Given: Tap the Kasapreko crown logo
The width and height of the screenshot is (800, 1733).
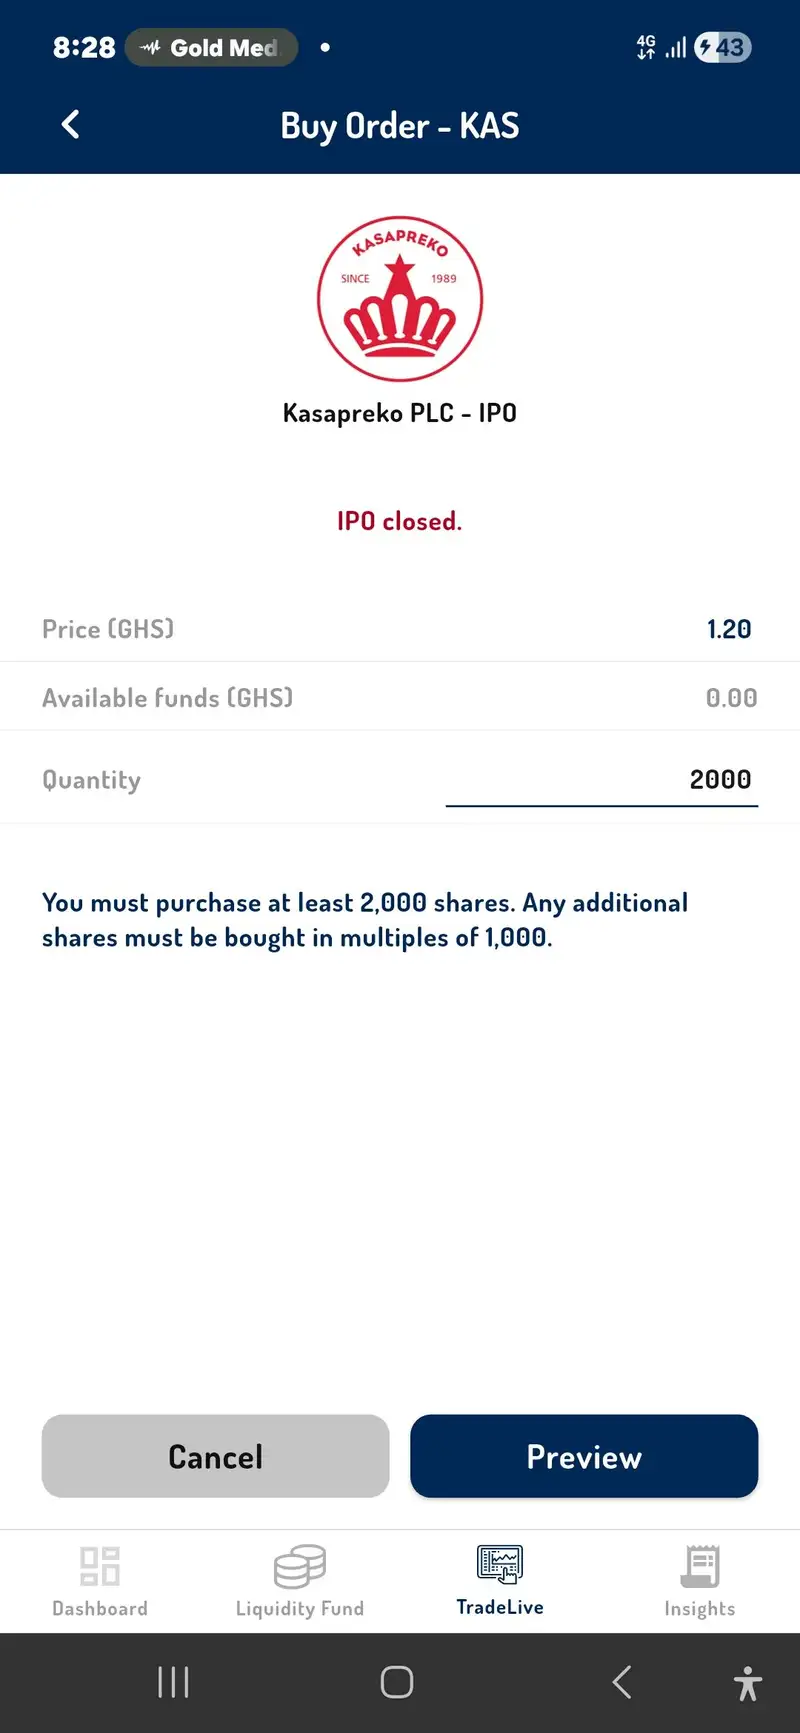Looking at the screenshot, I should click(400, 299).
